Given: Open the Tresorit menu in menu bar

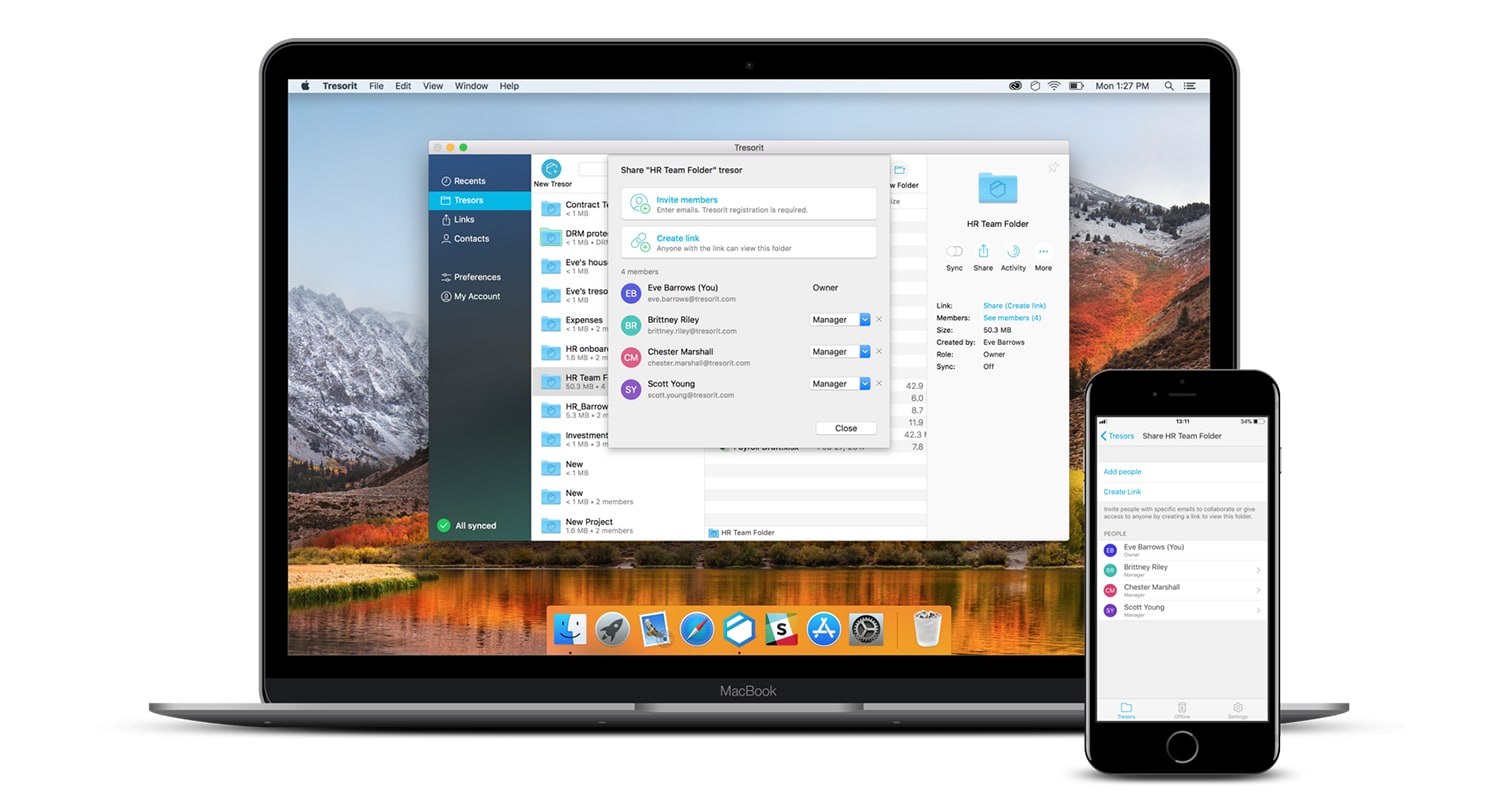Looking at the screenshot, I should tap(340, 86).
